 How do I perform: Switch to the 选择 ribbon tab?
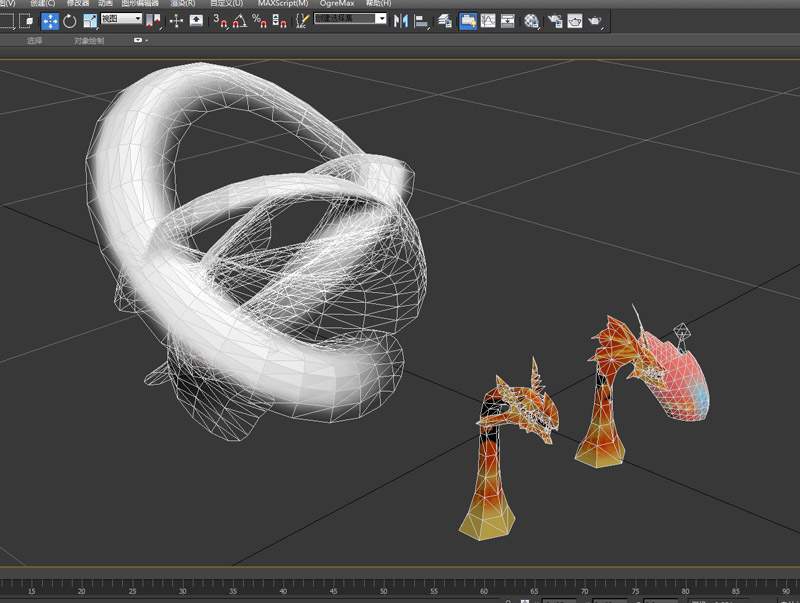coord(35,41)
